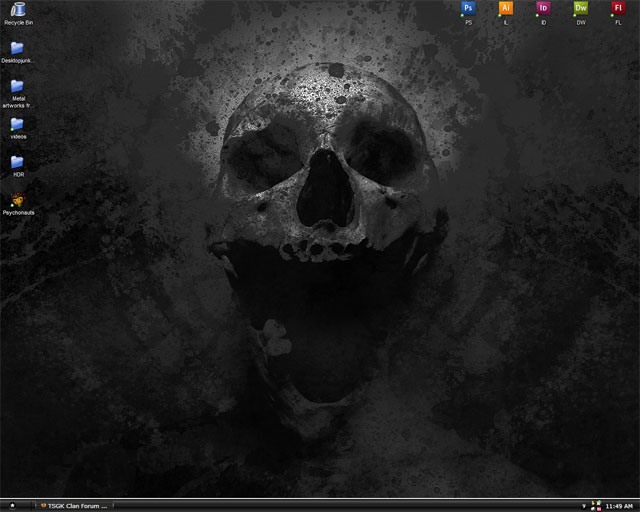Click the browser icon in TSGK taskbar button
640x512 pixels.
click(42, 506)
